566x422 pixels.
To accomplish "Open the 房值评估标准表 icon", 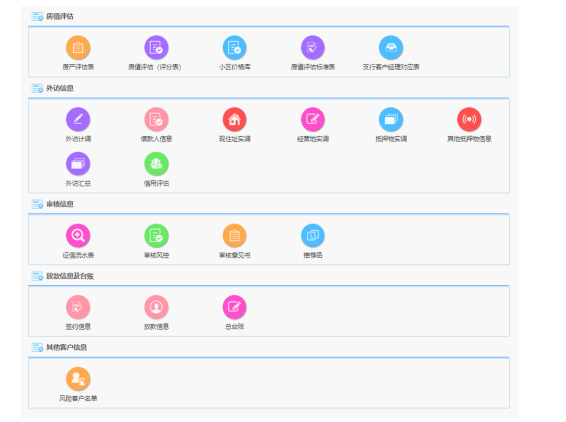I will coord(313,47).
